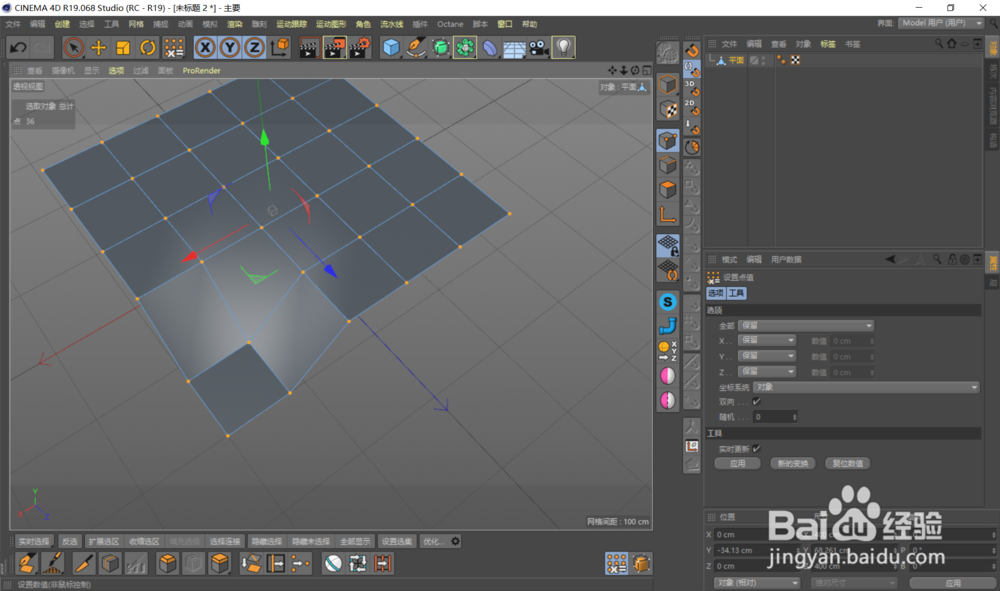Click the make editable icon in left palette
This screenshot has width=1000, height=591.
pos(668,52)
